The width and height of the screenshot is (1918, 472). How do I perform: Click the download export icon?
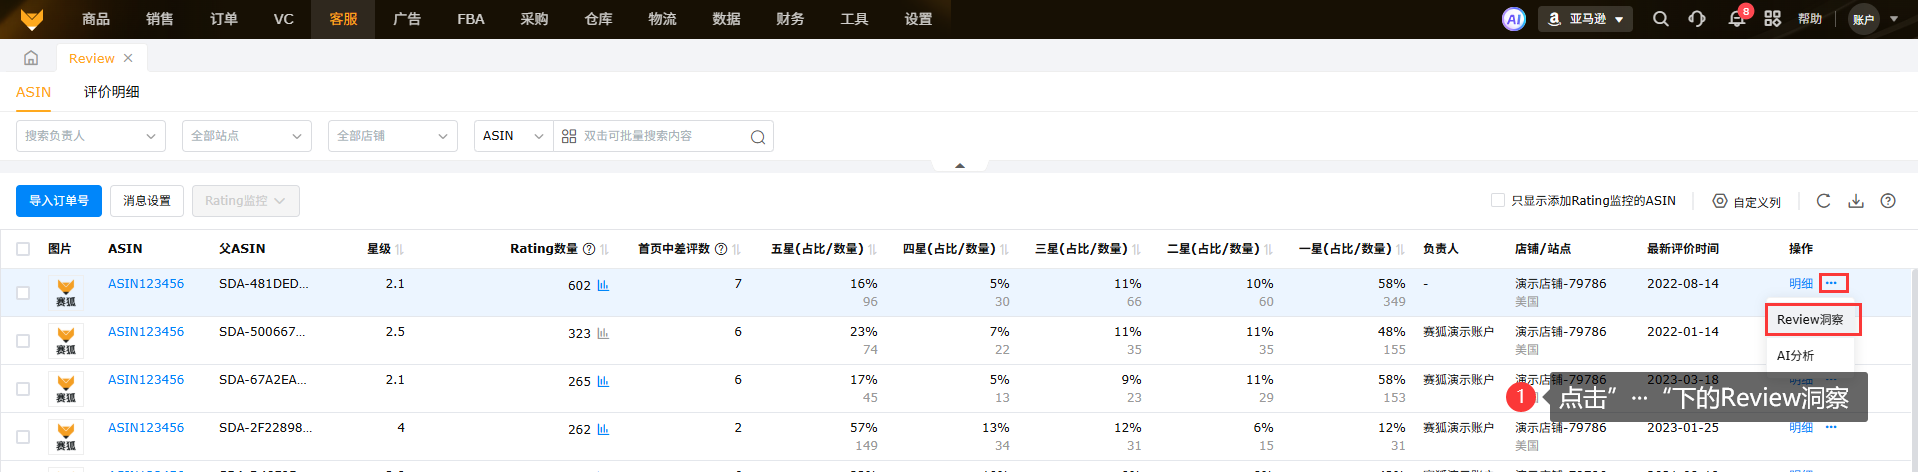[x=1856, y=201]
